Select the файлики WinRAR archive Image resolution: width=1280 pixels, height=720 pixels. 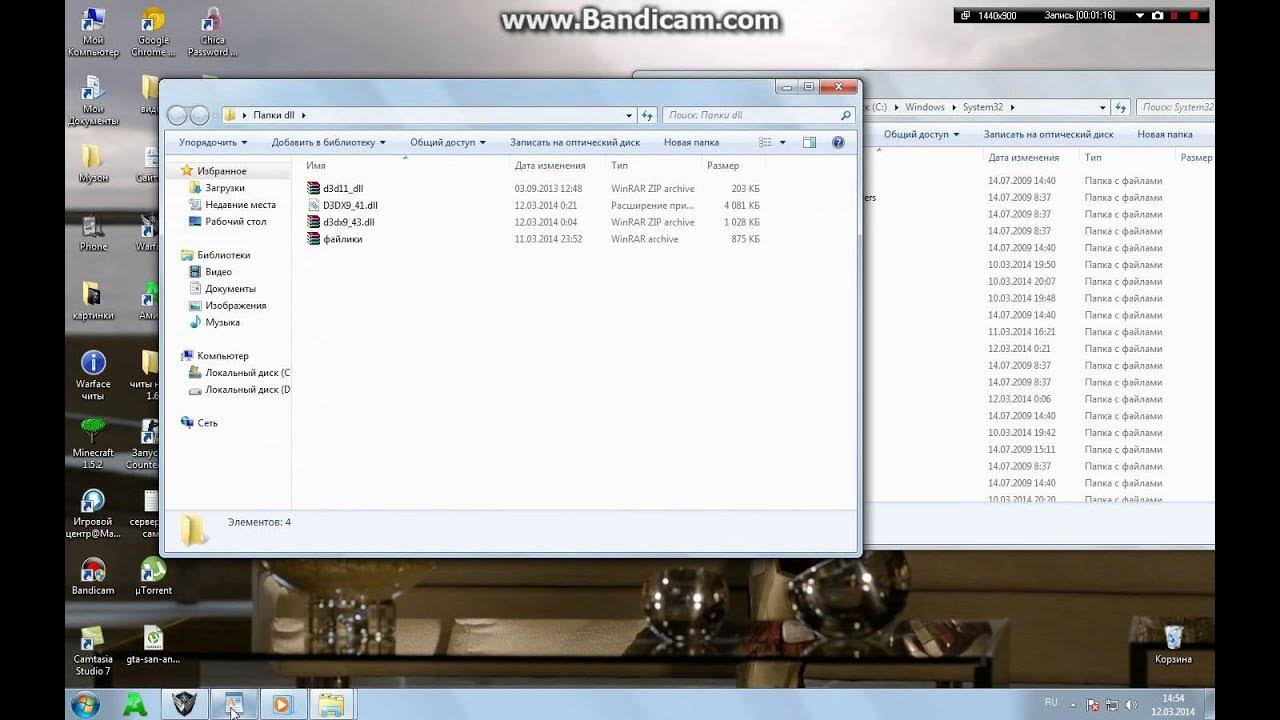(x=335, y=239)
